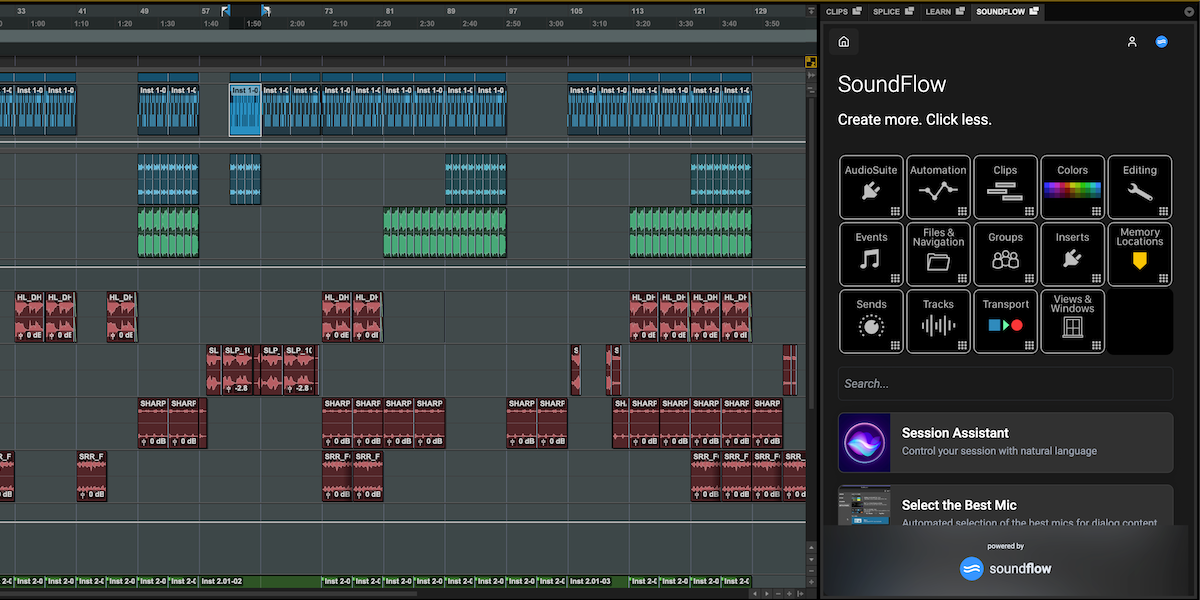Switch to the LEARN tab
1200x600 pixels.
pyautogui.click(x=938, y=11)
